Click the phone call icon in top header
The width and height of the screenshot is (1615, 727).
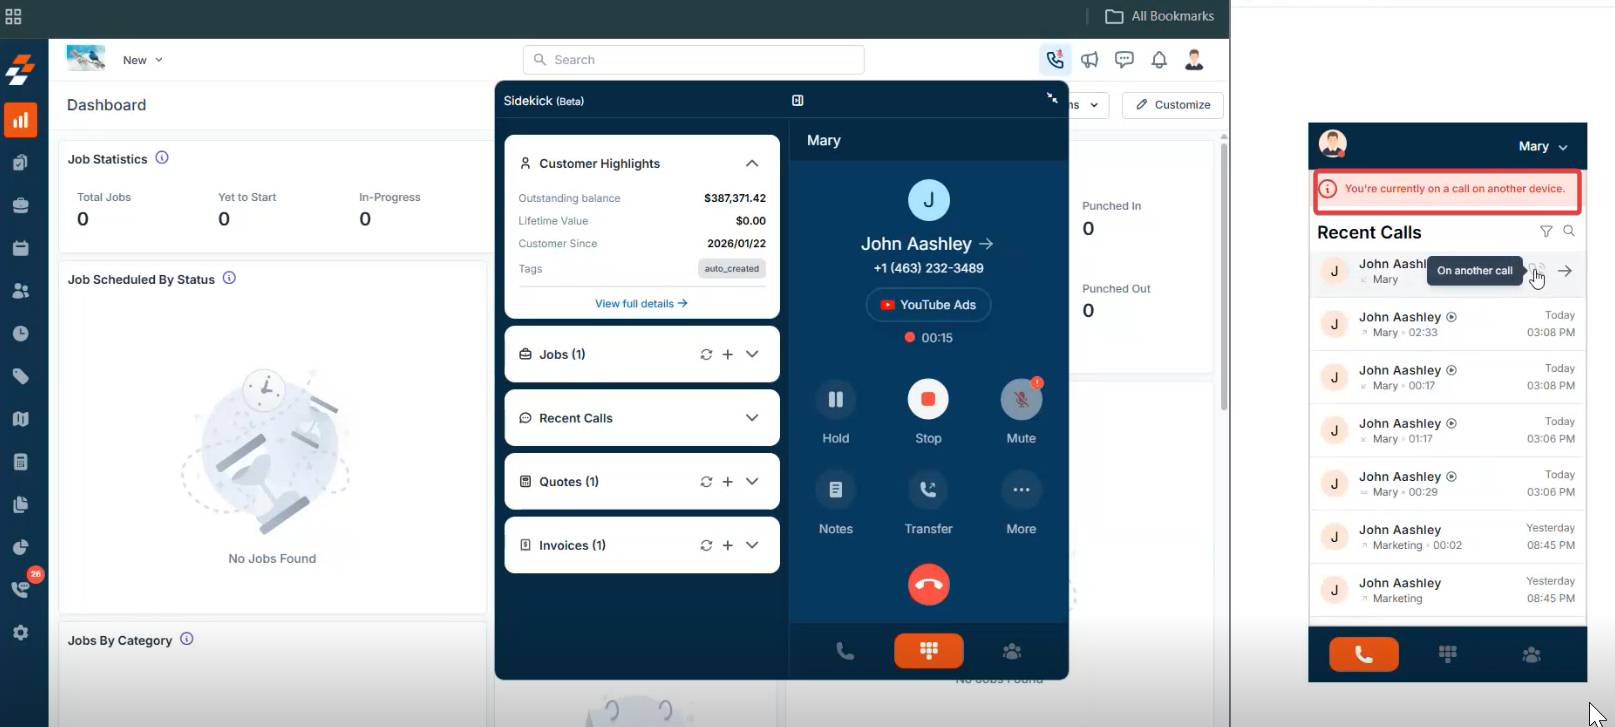[1055, 60]
